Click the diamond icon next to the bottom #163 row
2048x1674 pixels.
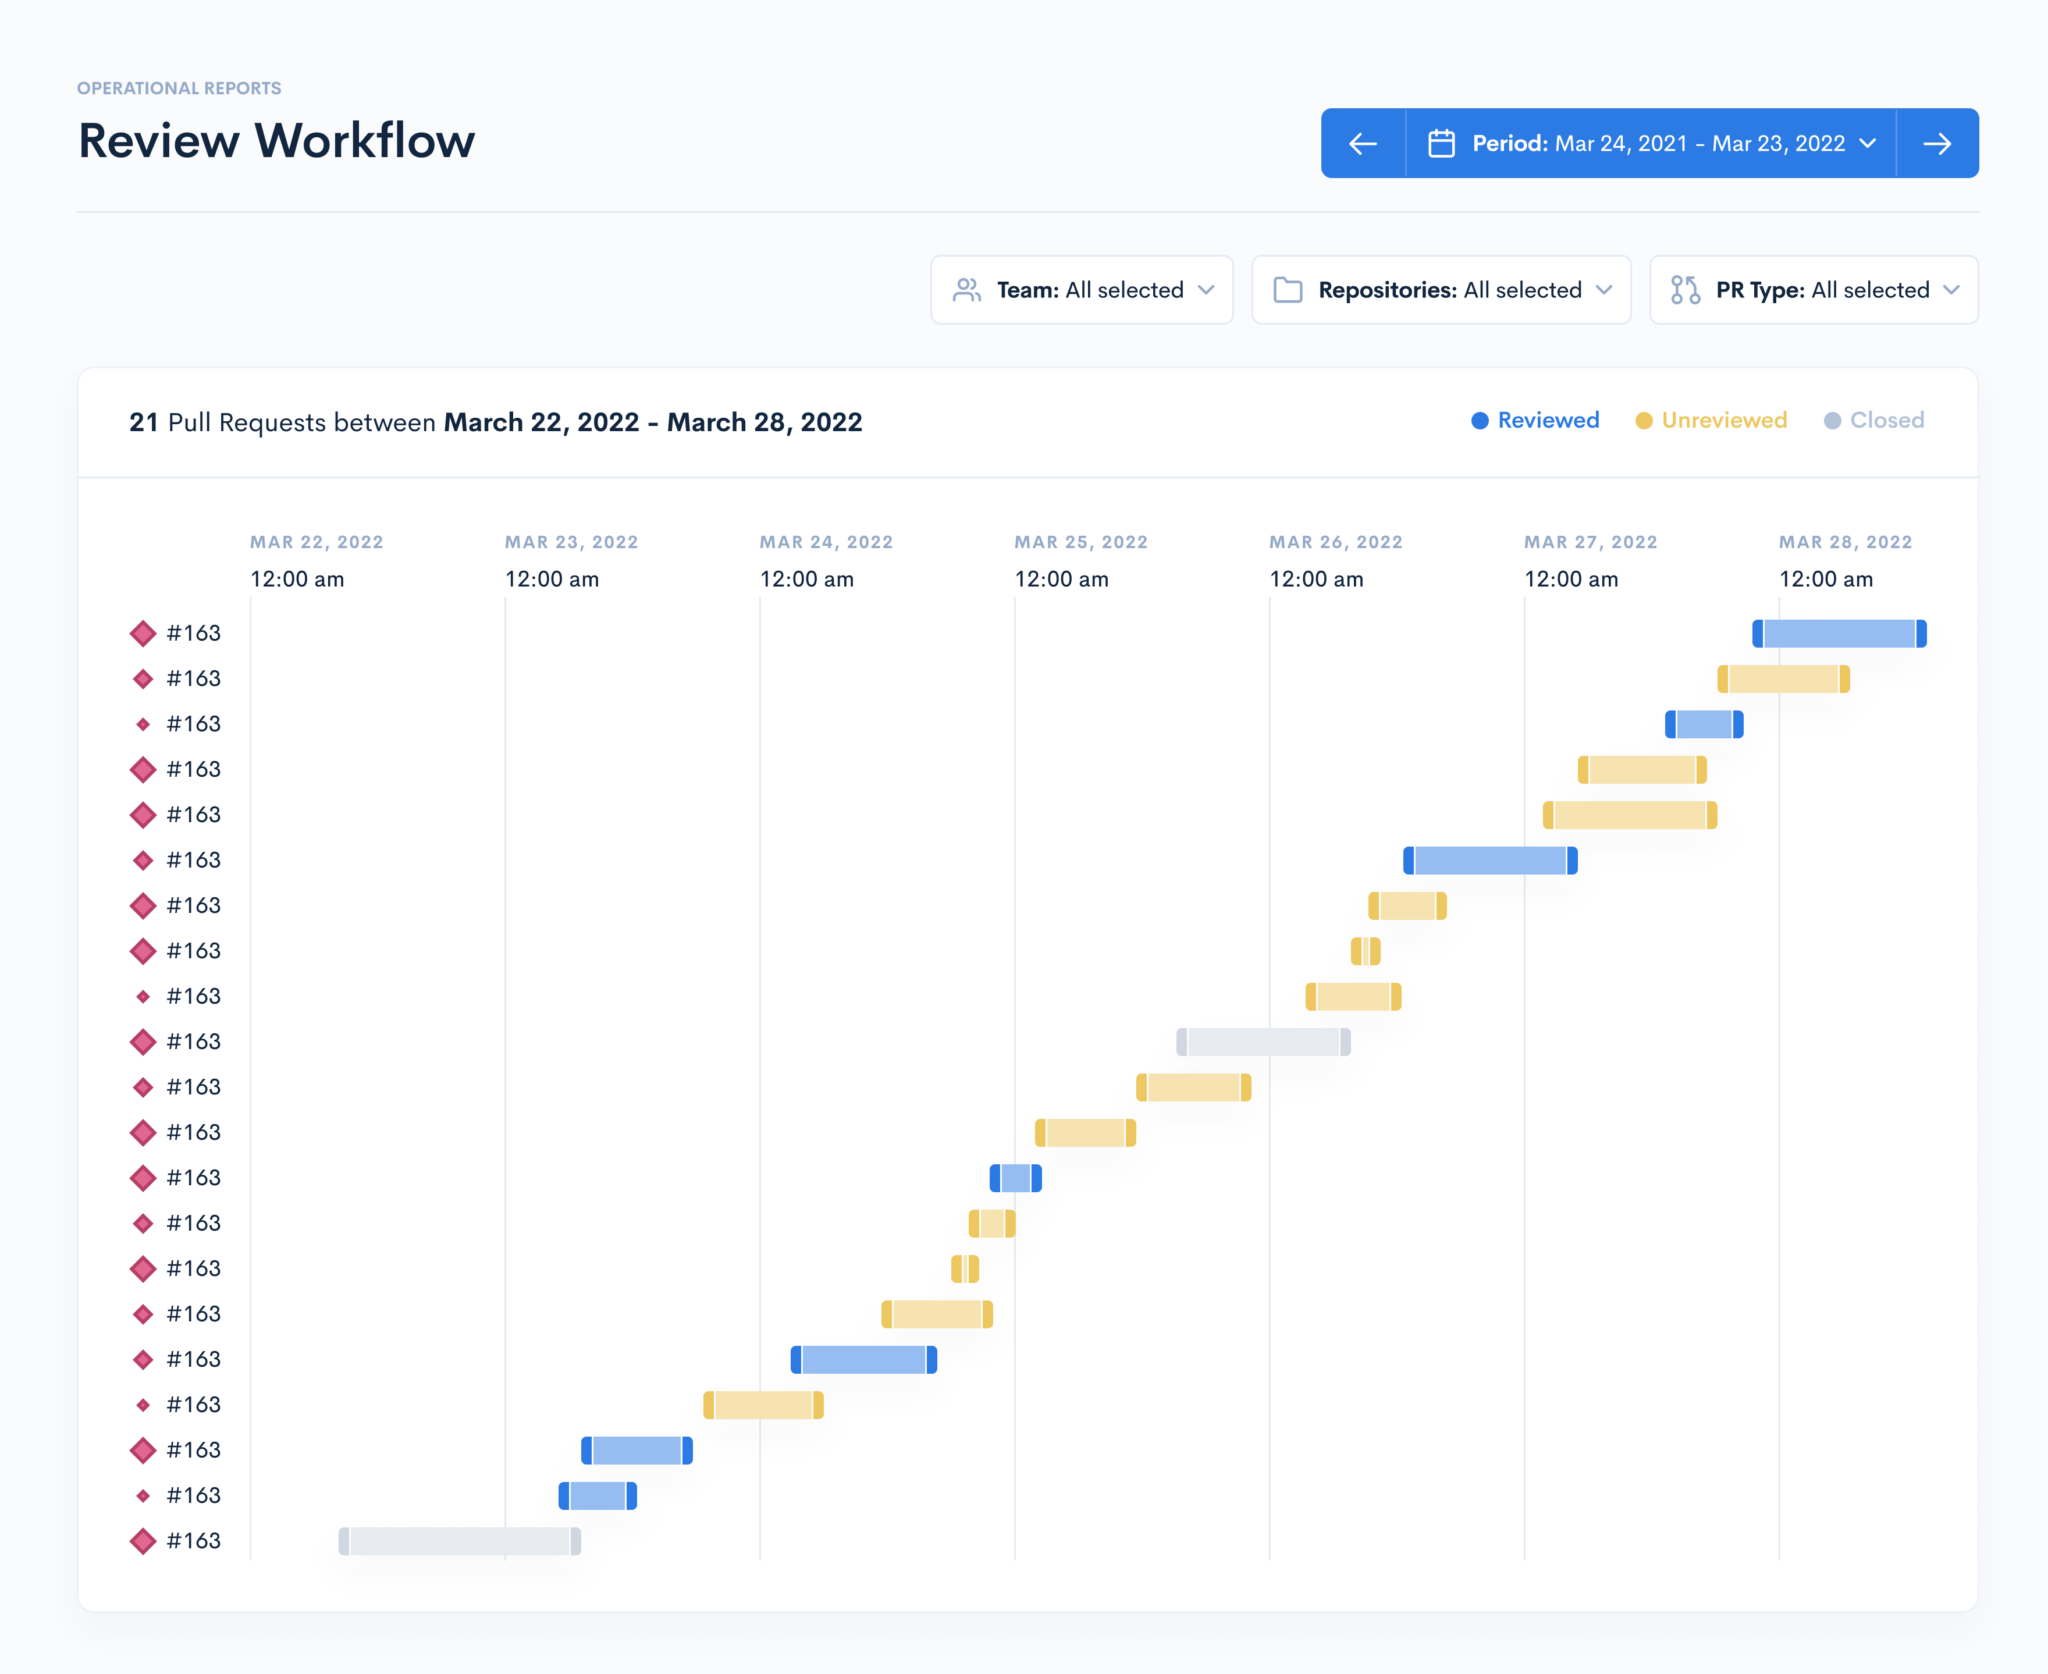click(142, 1540)
